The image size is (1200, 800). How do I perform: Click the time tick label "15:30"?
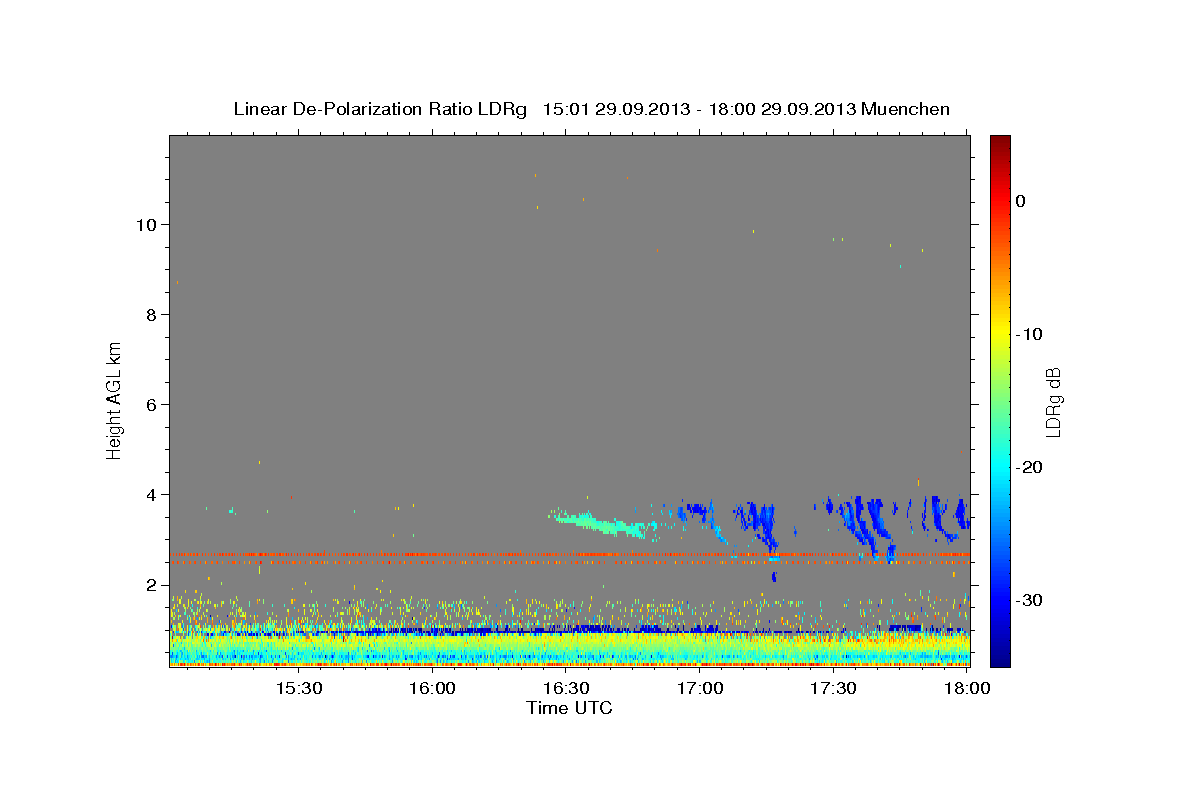299,689
